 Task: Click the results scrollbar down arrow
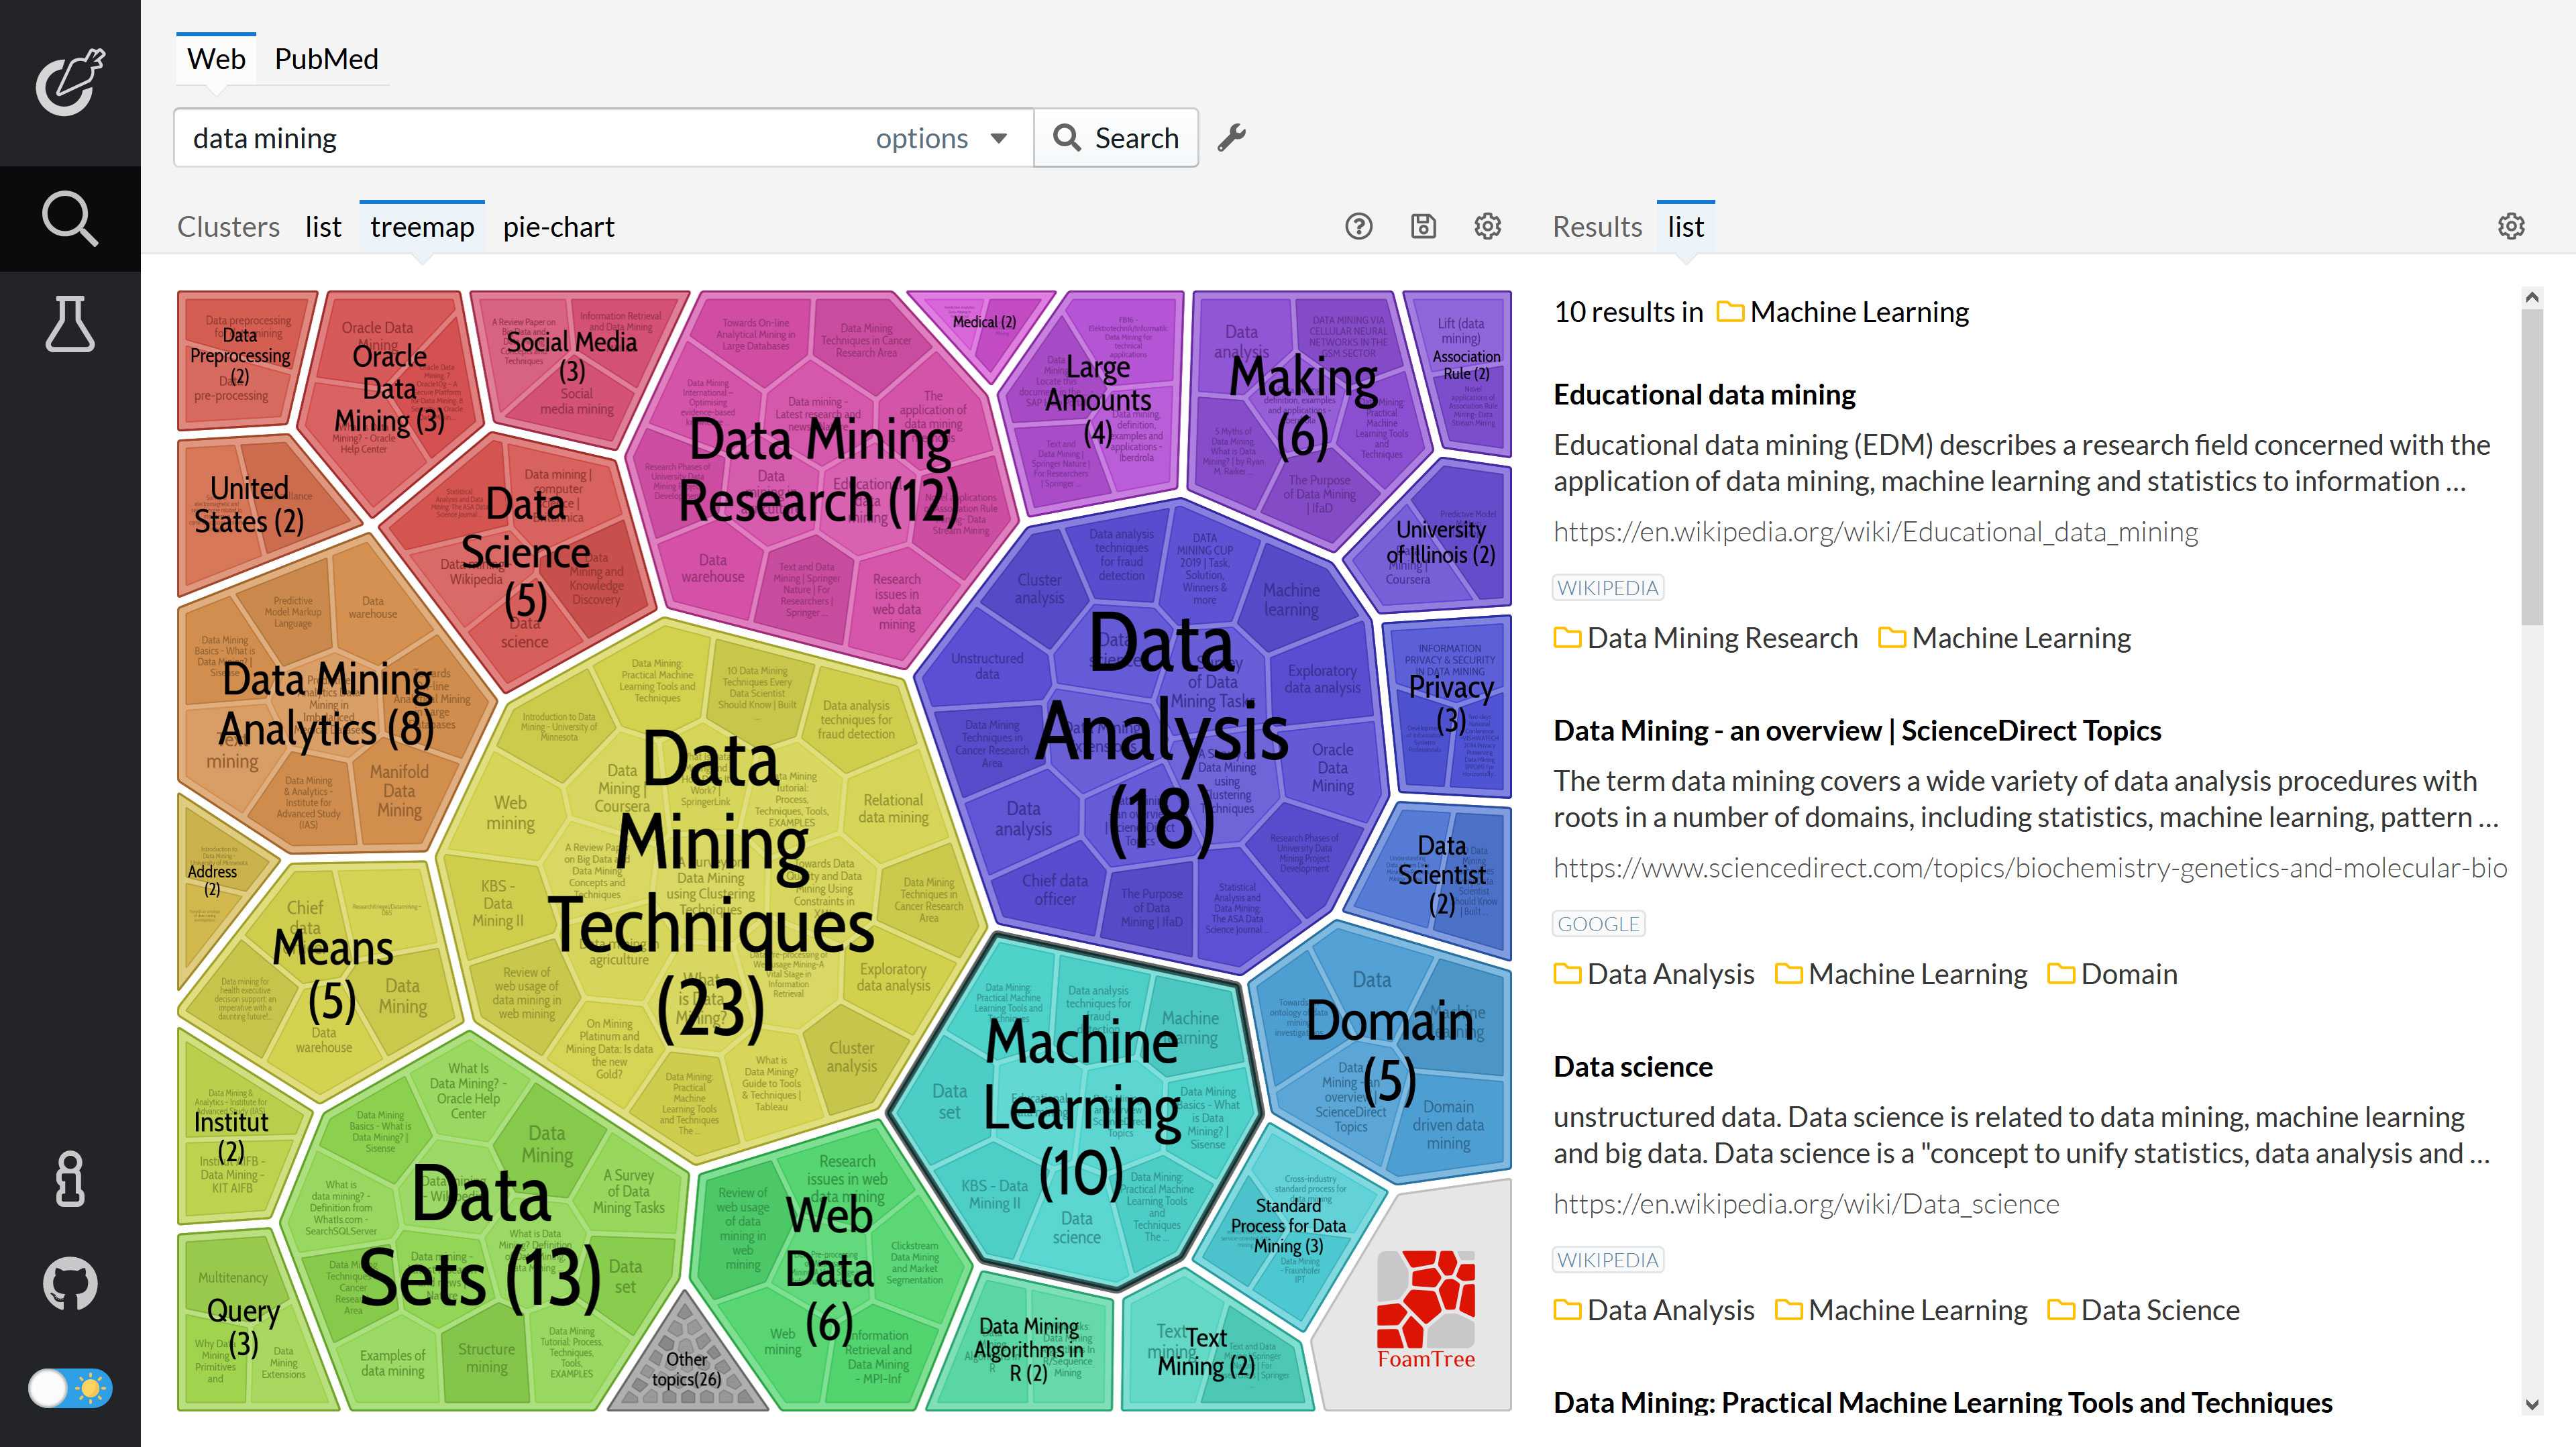(x=2531, y=1404)
